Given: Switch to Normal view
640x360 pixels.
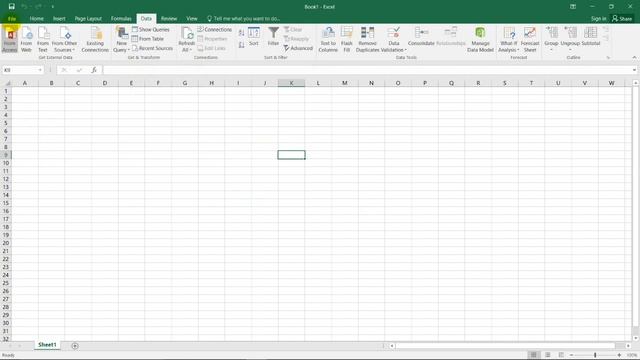Looking at the screenshot, I should [x=533, y=355].
